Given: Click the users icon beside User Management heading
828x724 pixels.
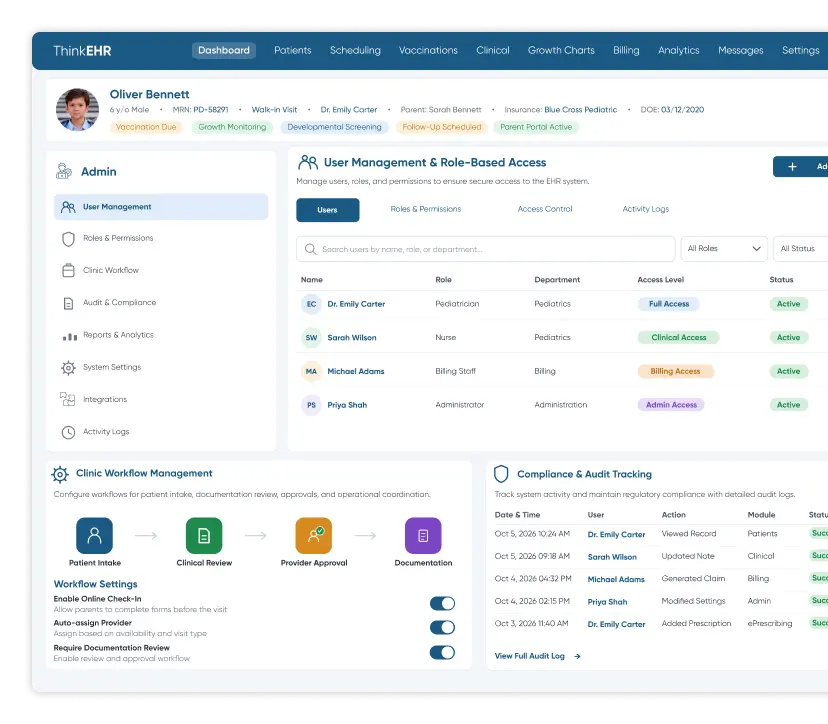Looking at the screenshot, I should coord(308,162).
